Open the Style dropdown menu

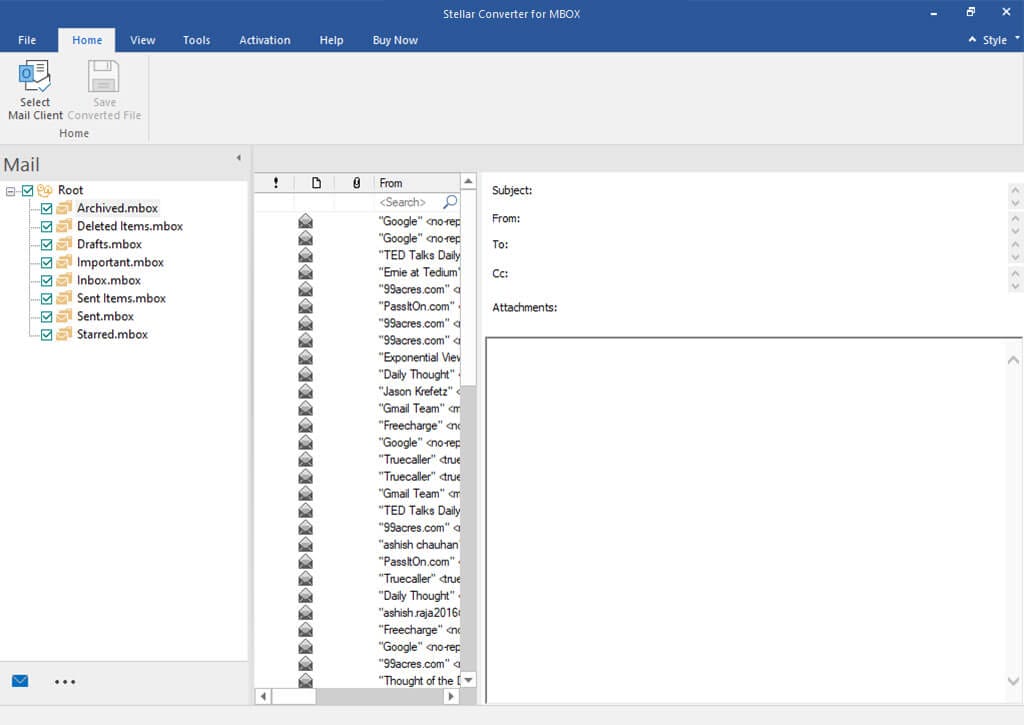994,40
